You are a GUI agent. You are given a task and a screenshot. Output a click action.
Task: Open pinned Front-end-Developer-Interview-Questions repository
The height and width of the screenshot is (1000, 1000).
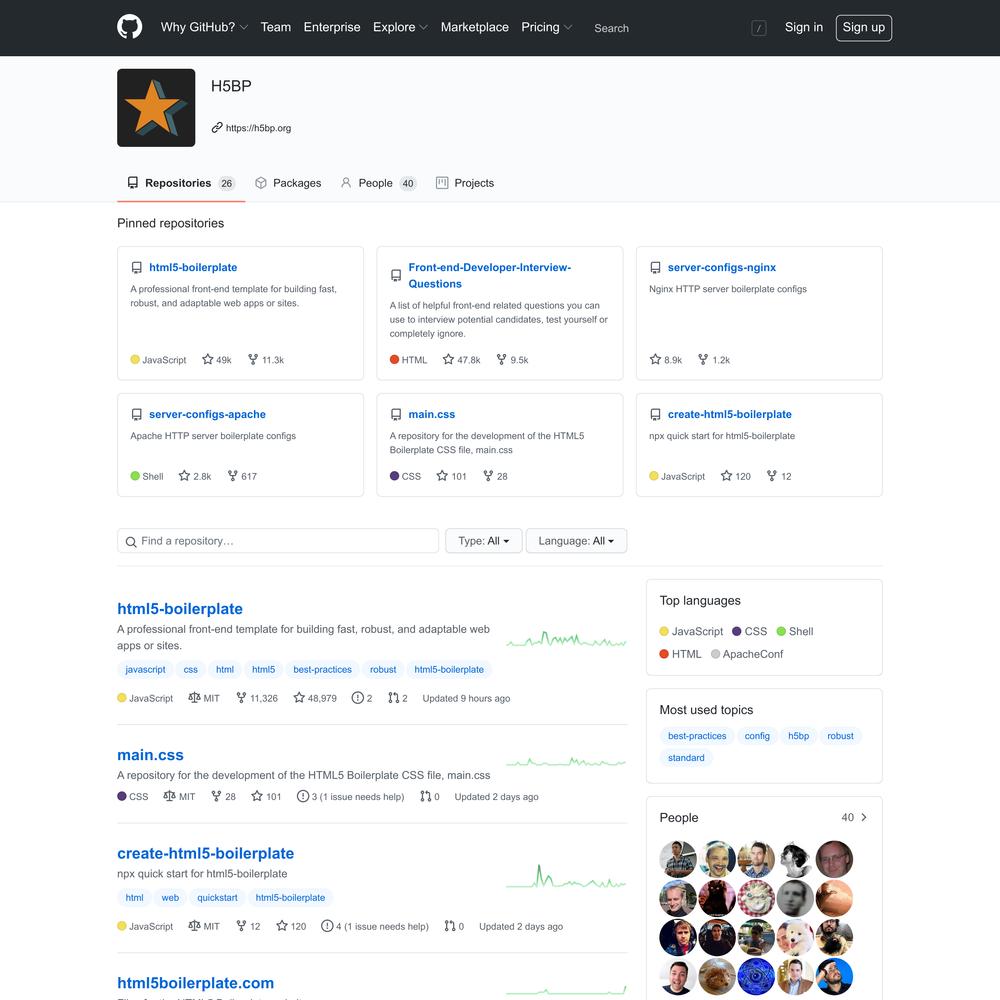[x=490, y=276]
